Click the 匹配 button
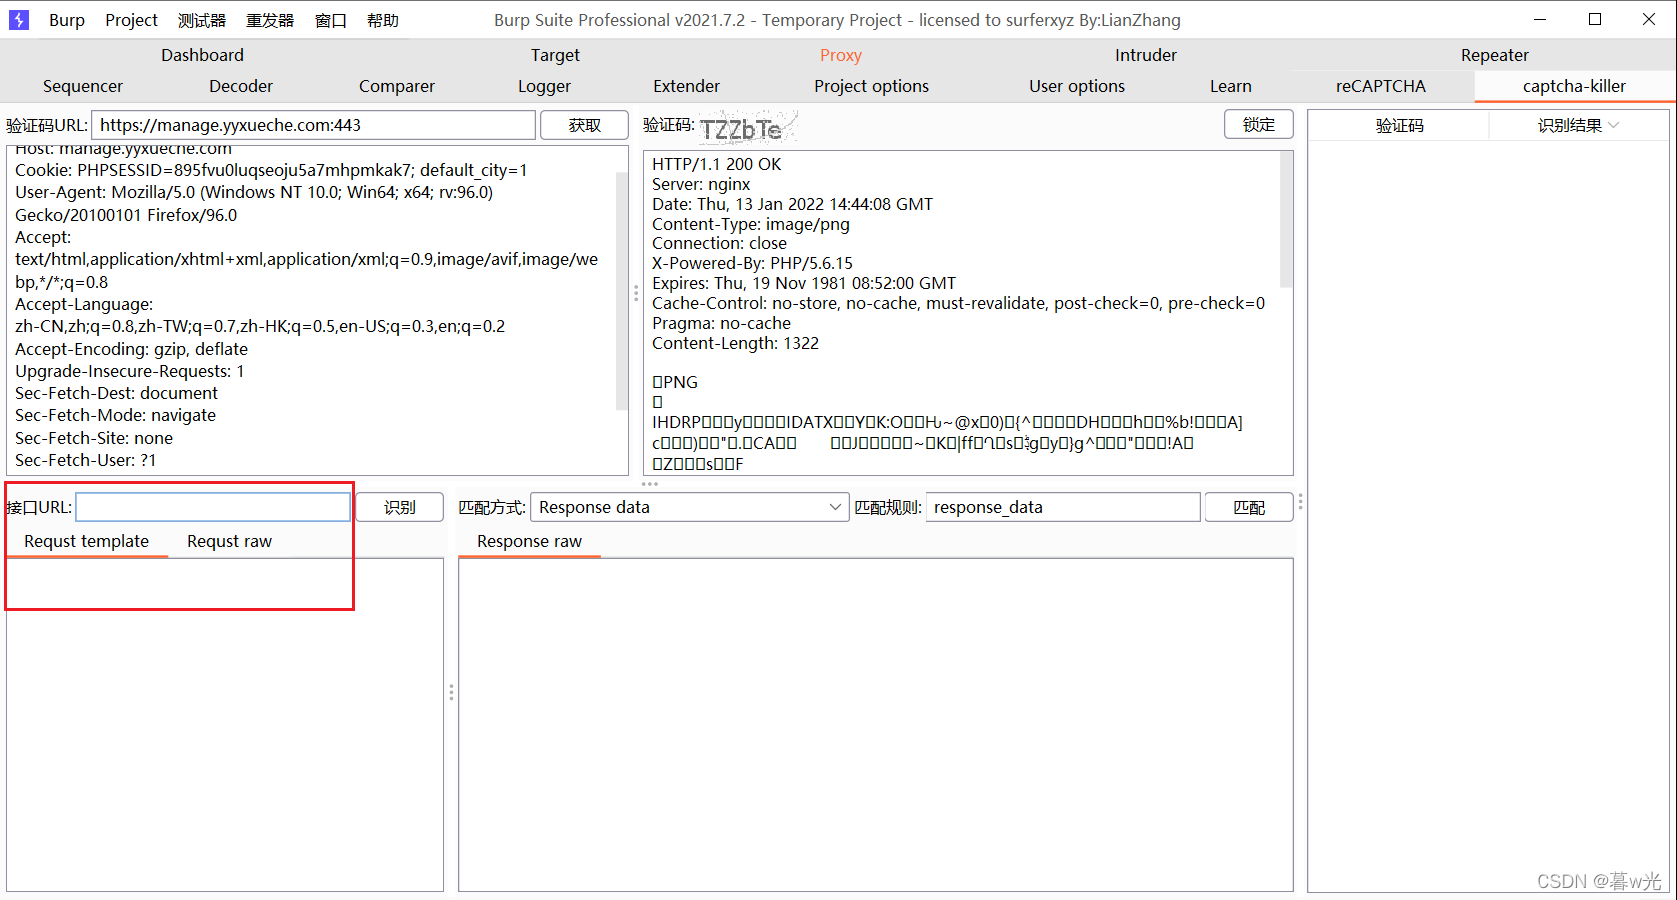This screenshot has height=900, width=1677. pyautogui.click(x=1248, y=507)
